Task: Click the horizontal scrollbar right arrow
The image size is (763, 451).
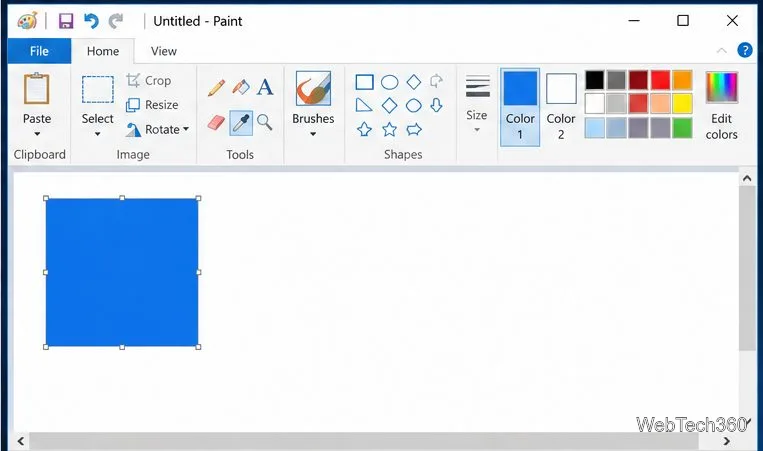Action: pos(727,441)
